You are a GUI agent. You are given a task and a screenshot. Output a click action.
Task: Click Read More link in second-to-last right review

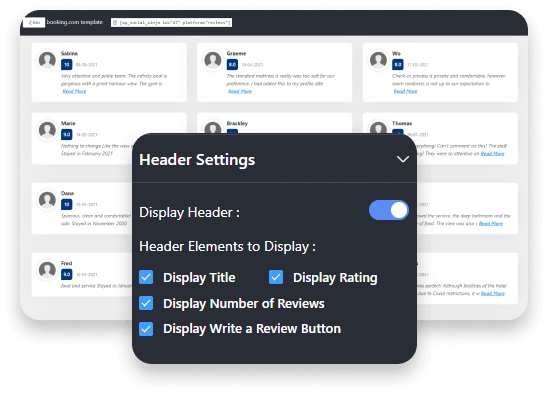tap(491, 223)
